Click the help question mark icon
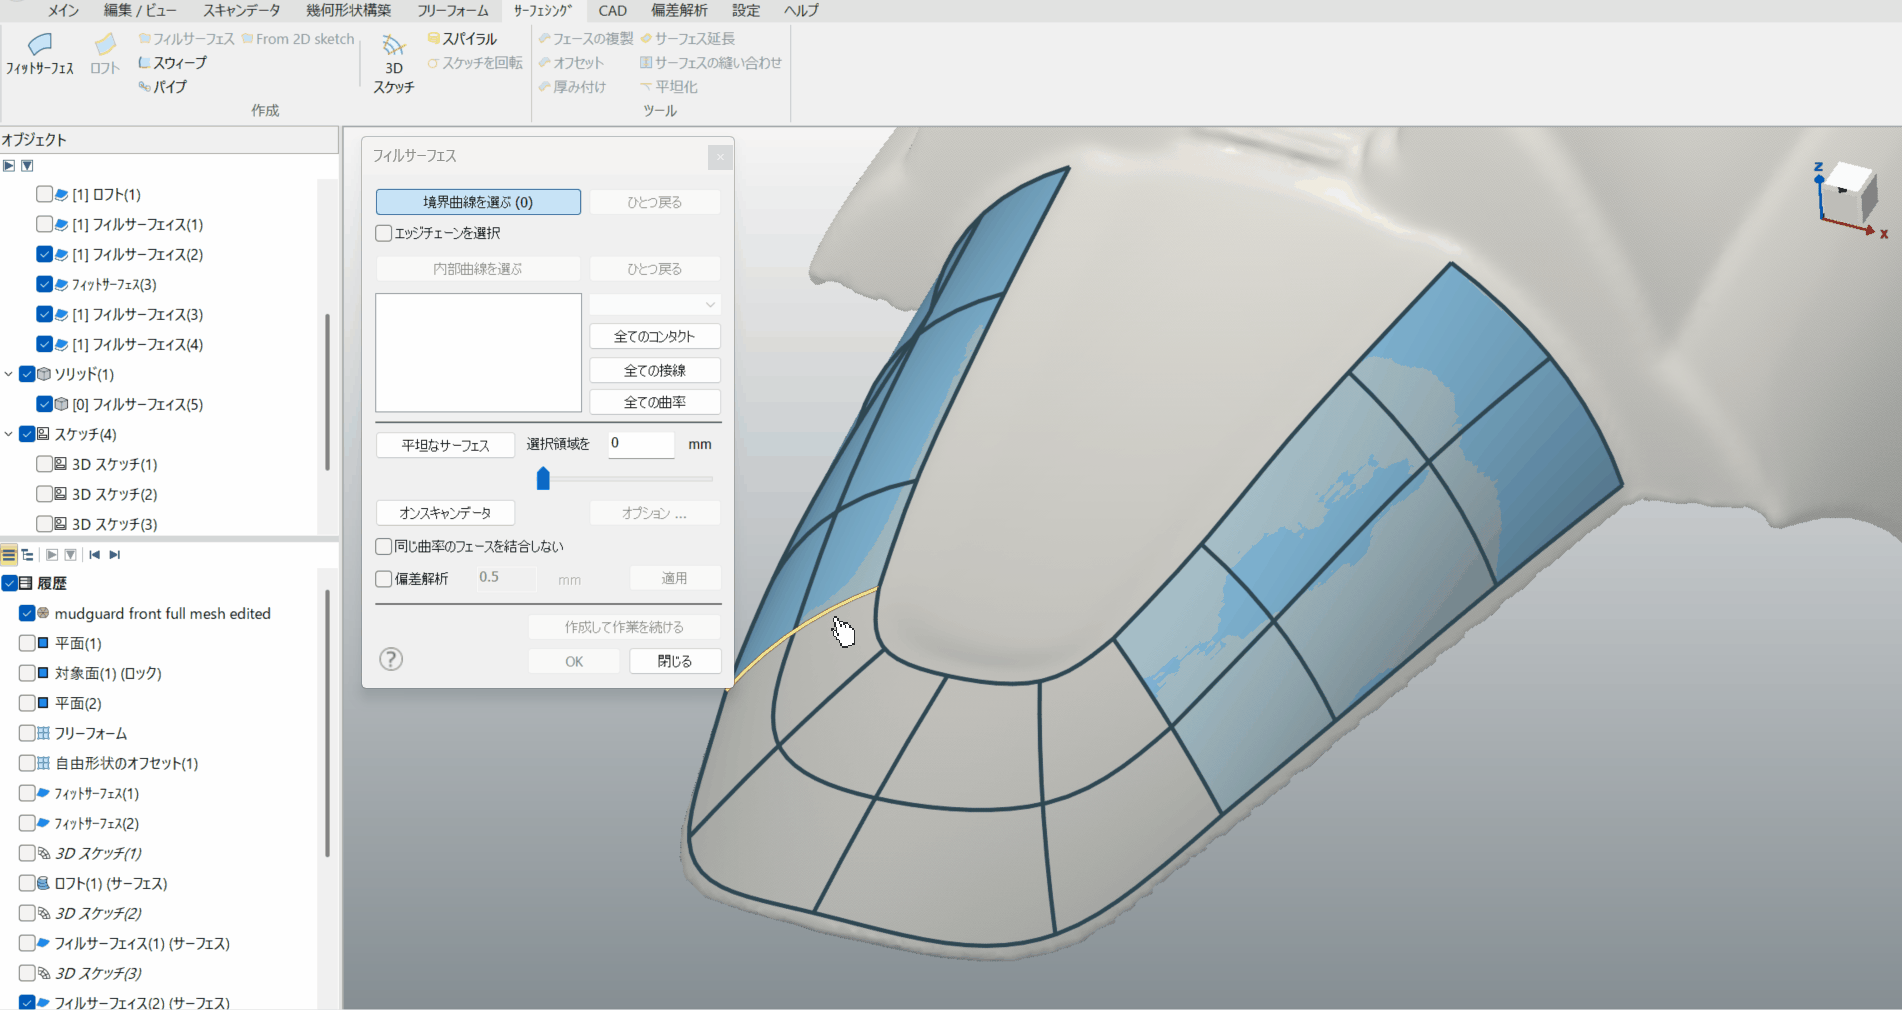The width and height of the screenshot is (1902, 1010). 391,659
